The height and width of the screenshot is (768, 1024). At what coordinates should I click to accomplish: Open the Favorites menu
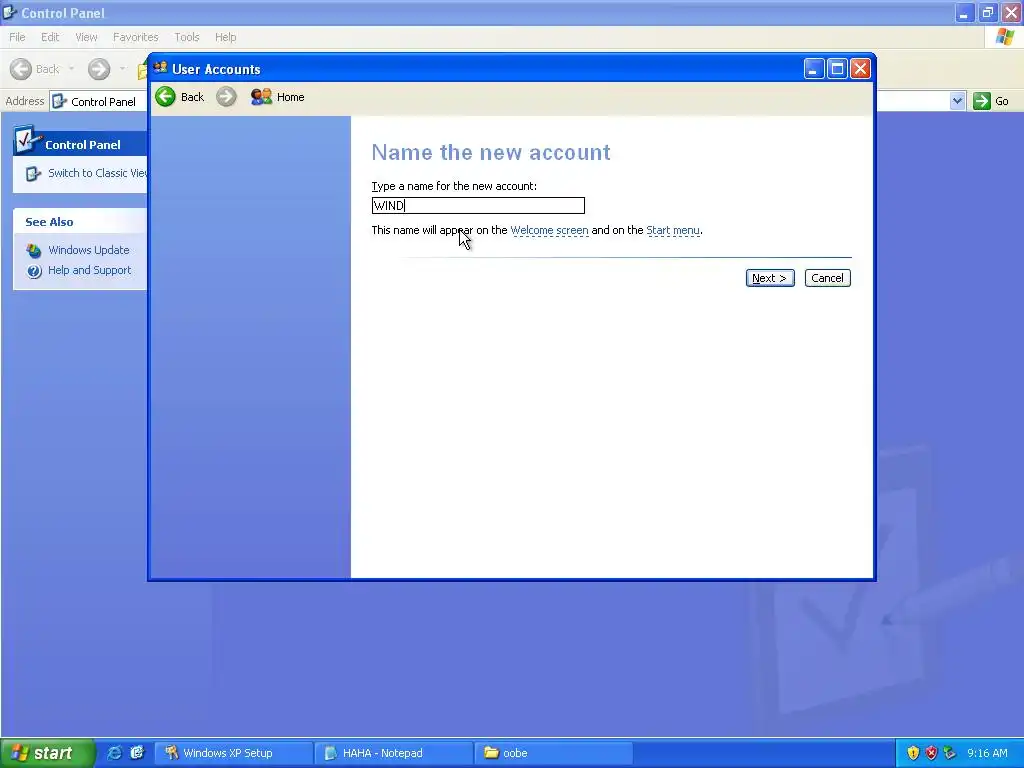point(135,37)
